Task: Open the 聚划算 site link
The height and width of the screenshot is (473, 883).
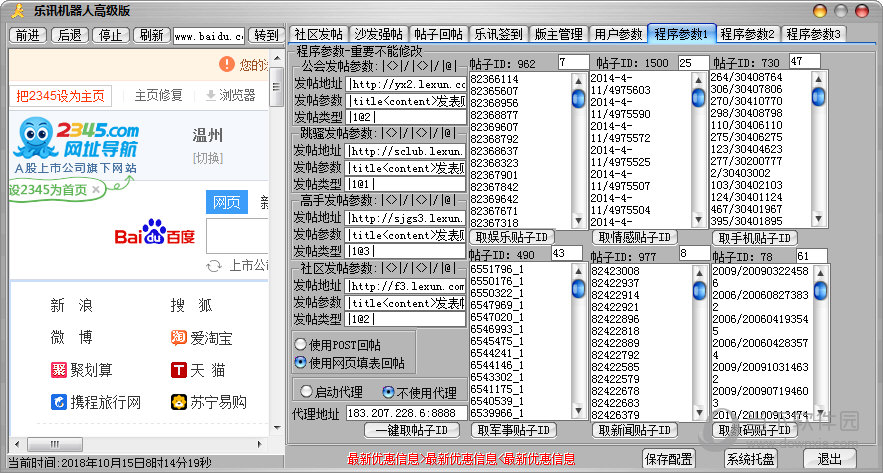Action: click(82, 370)
